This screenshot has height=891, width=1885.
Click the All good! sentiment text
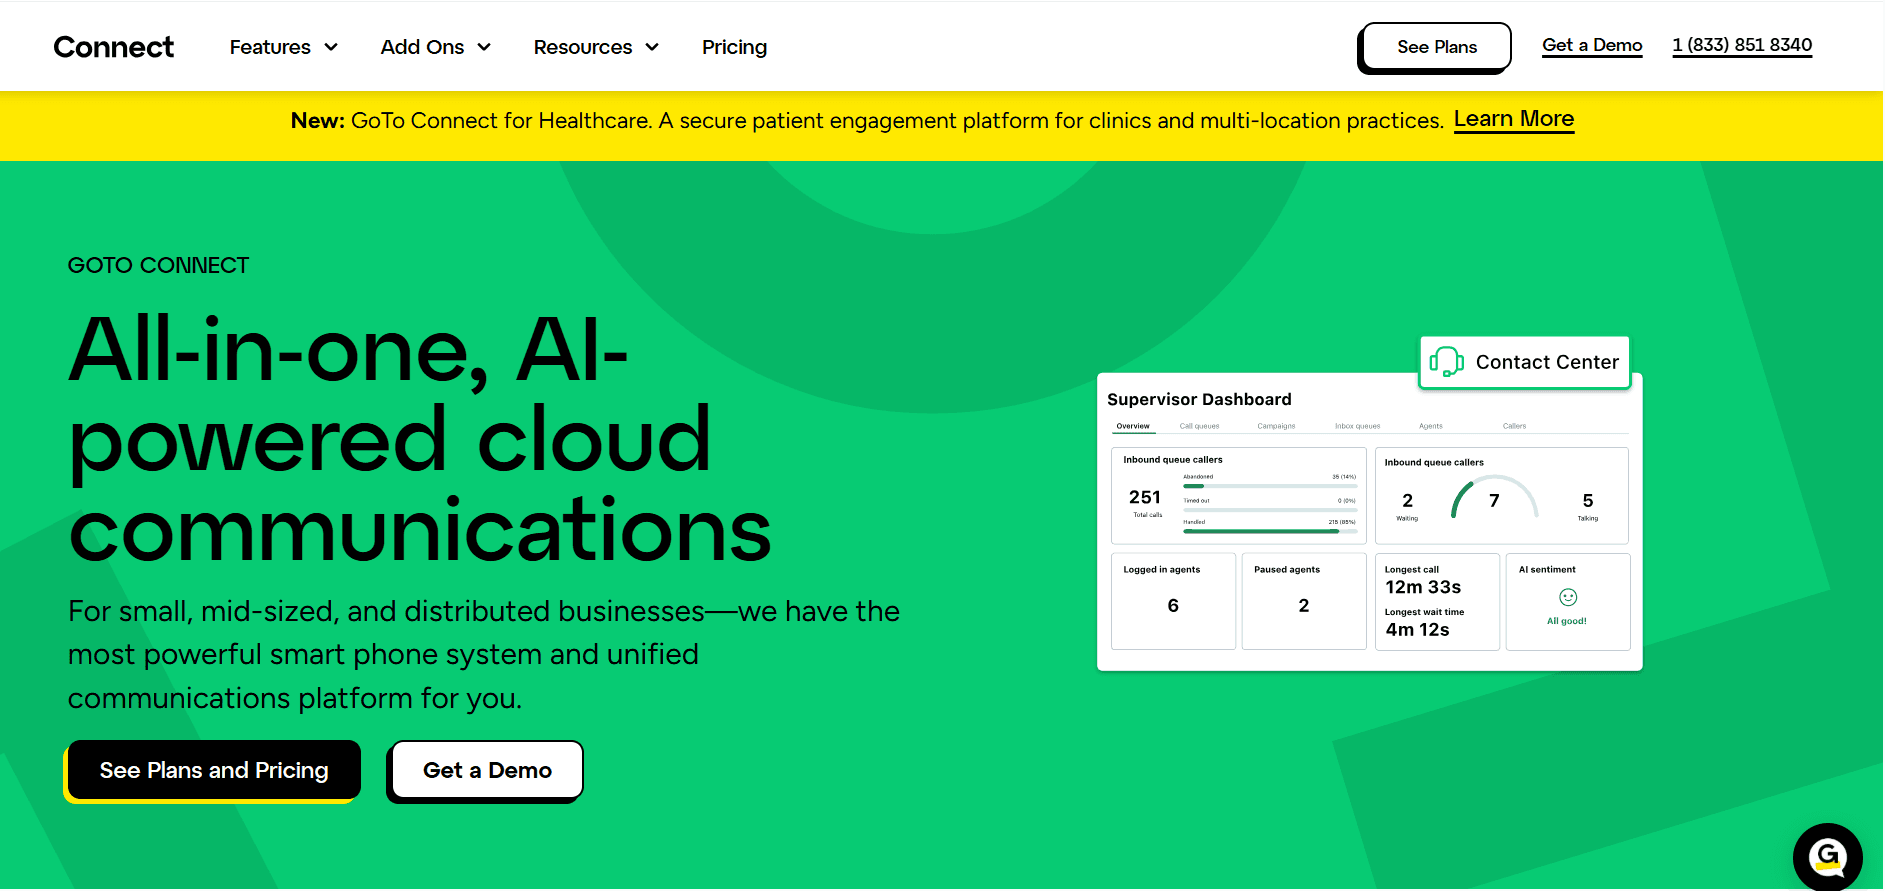[1567, 621]
